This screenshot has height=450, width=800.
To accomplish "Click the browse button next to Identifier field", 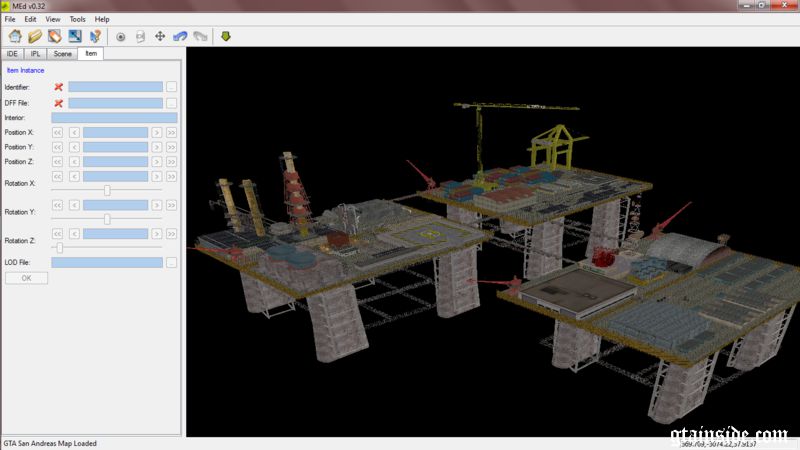I will tap(171, 87).
